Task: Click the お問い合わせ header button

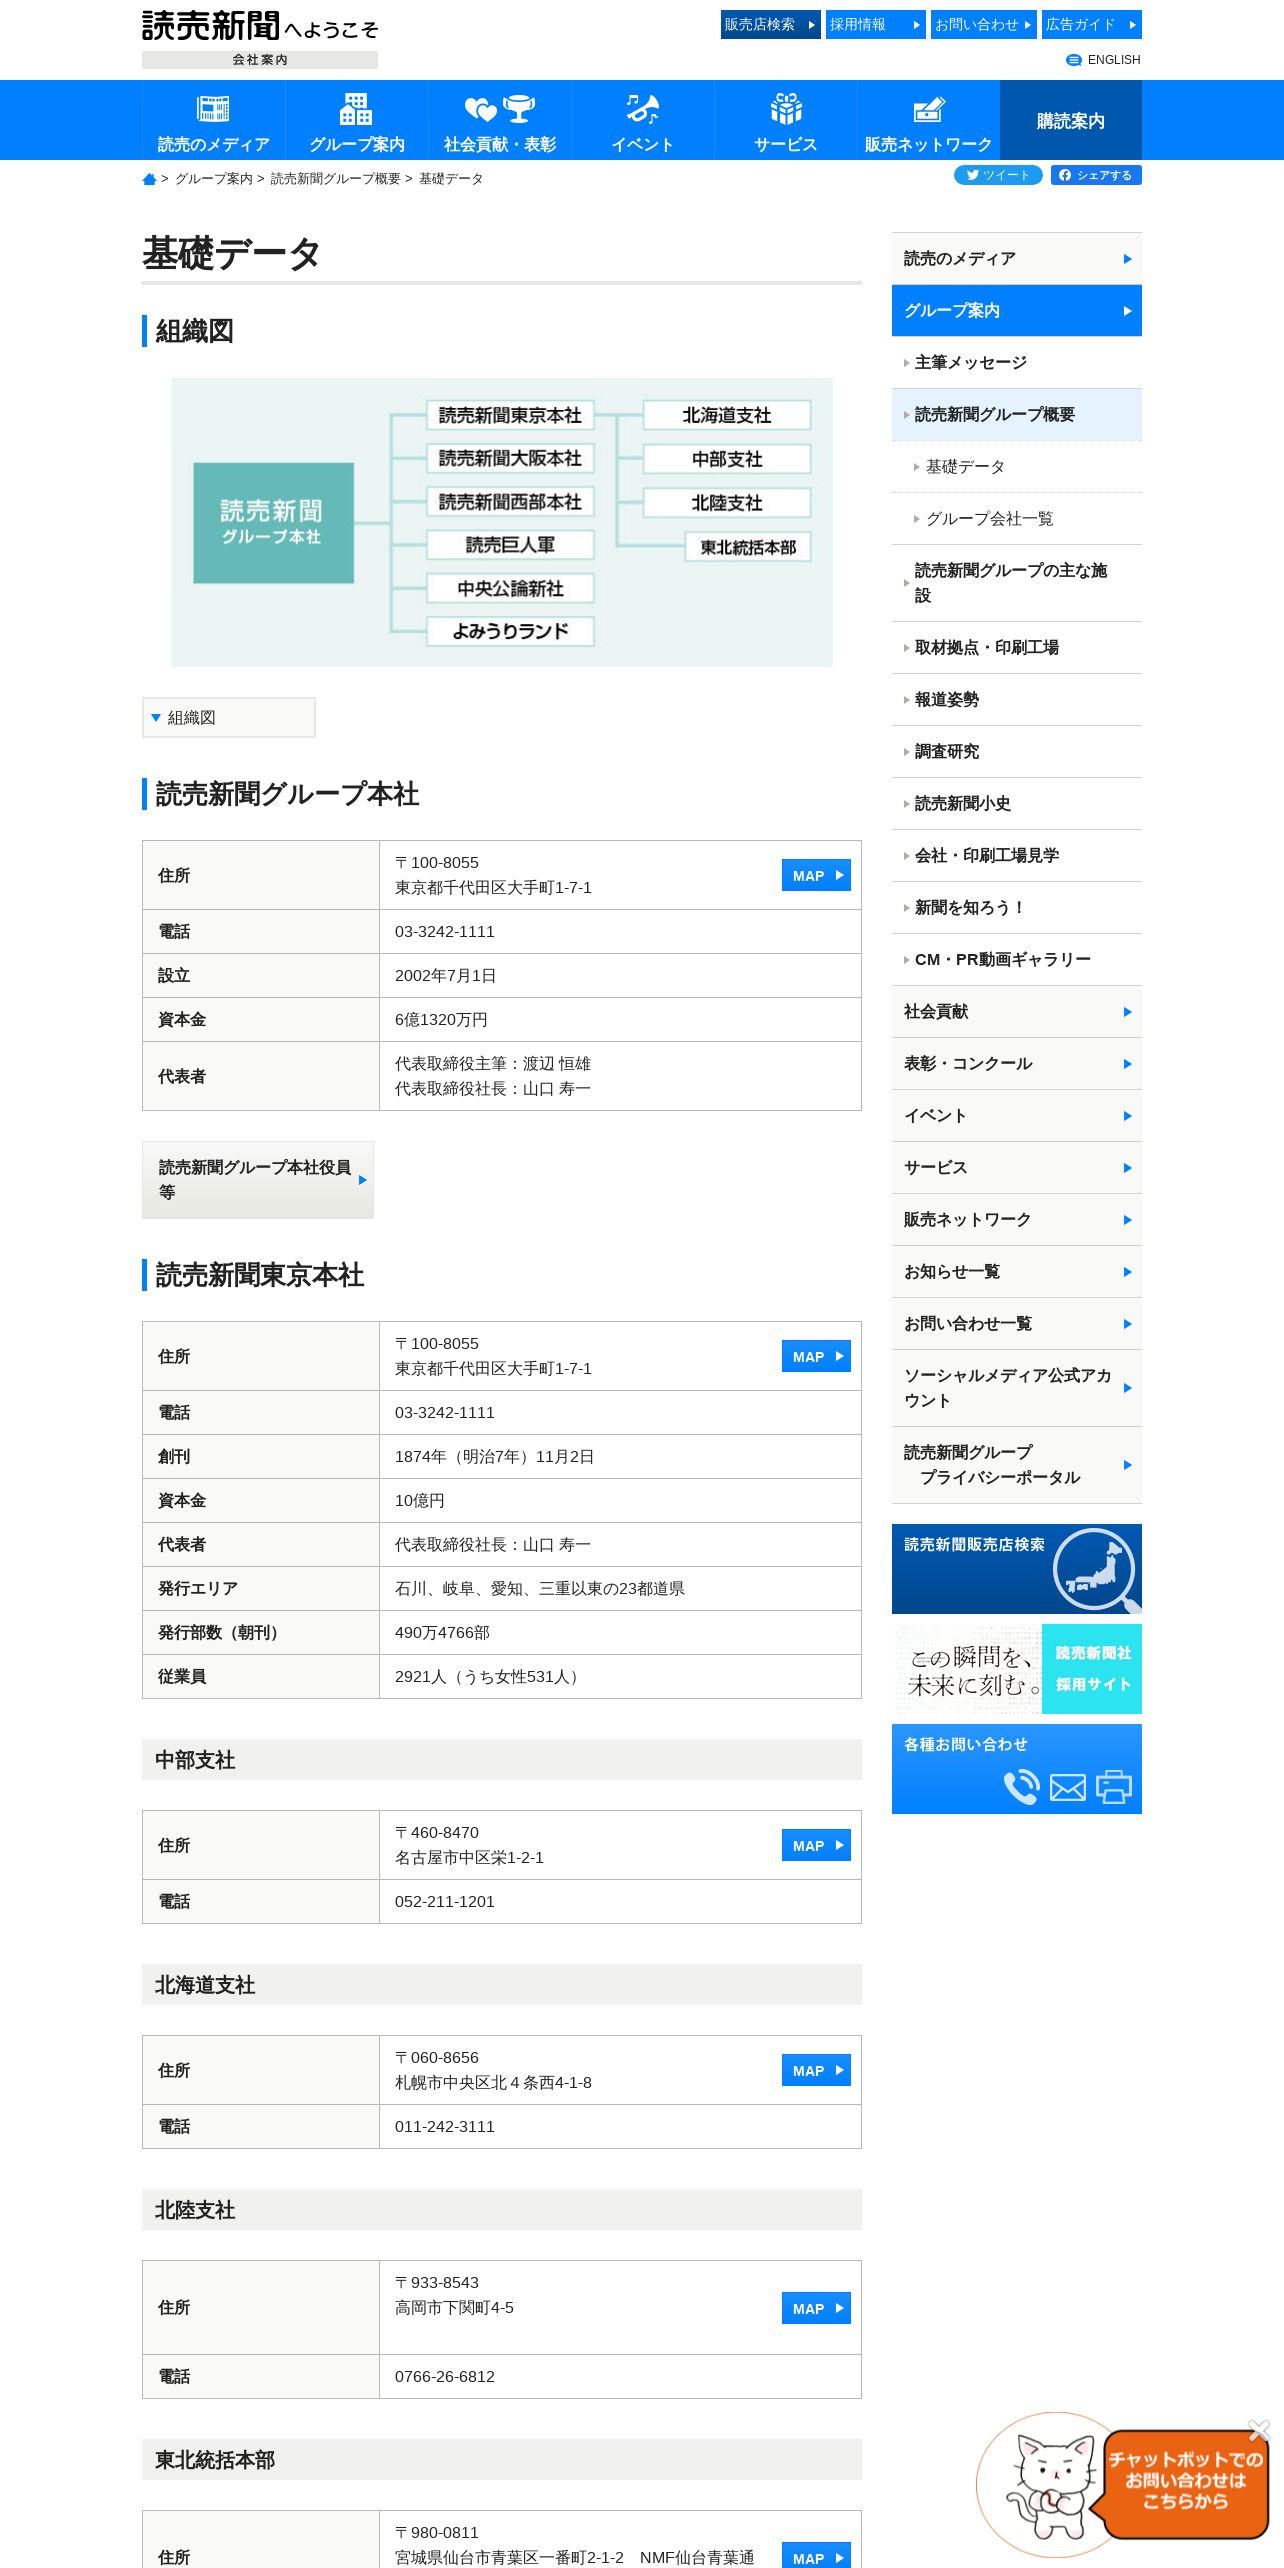Action: [983, 24]
